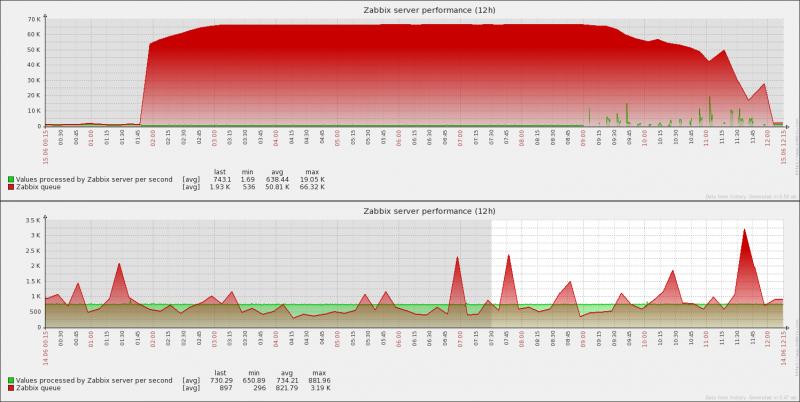Click the '30 K' y-axis label
Screen dimensions: 800x402
point(34,81)
